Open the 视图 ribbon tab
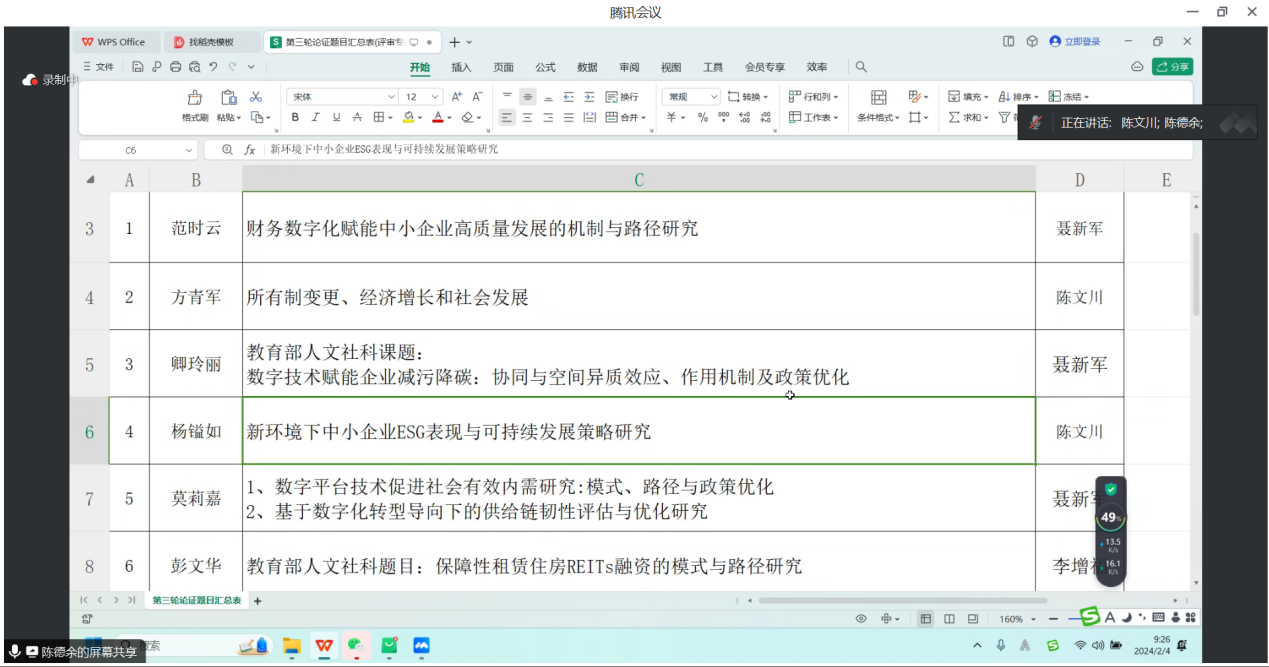Screen dimensions: 1269x667 click(670, 67)
